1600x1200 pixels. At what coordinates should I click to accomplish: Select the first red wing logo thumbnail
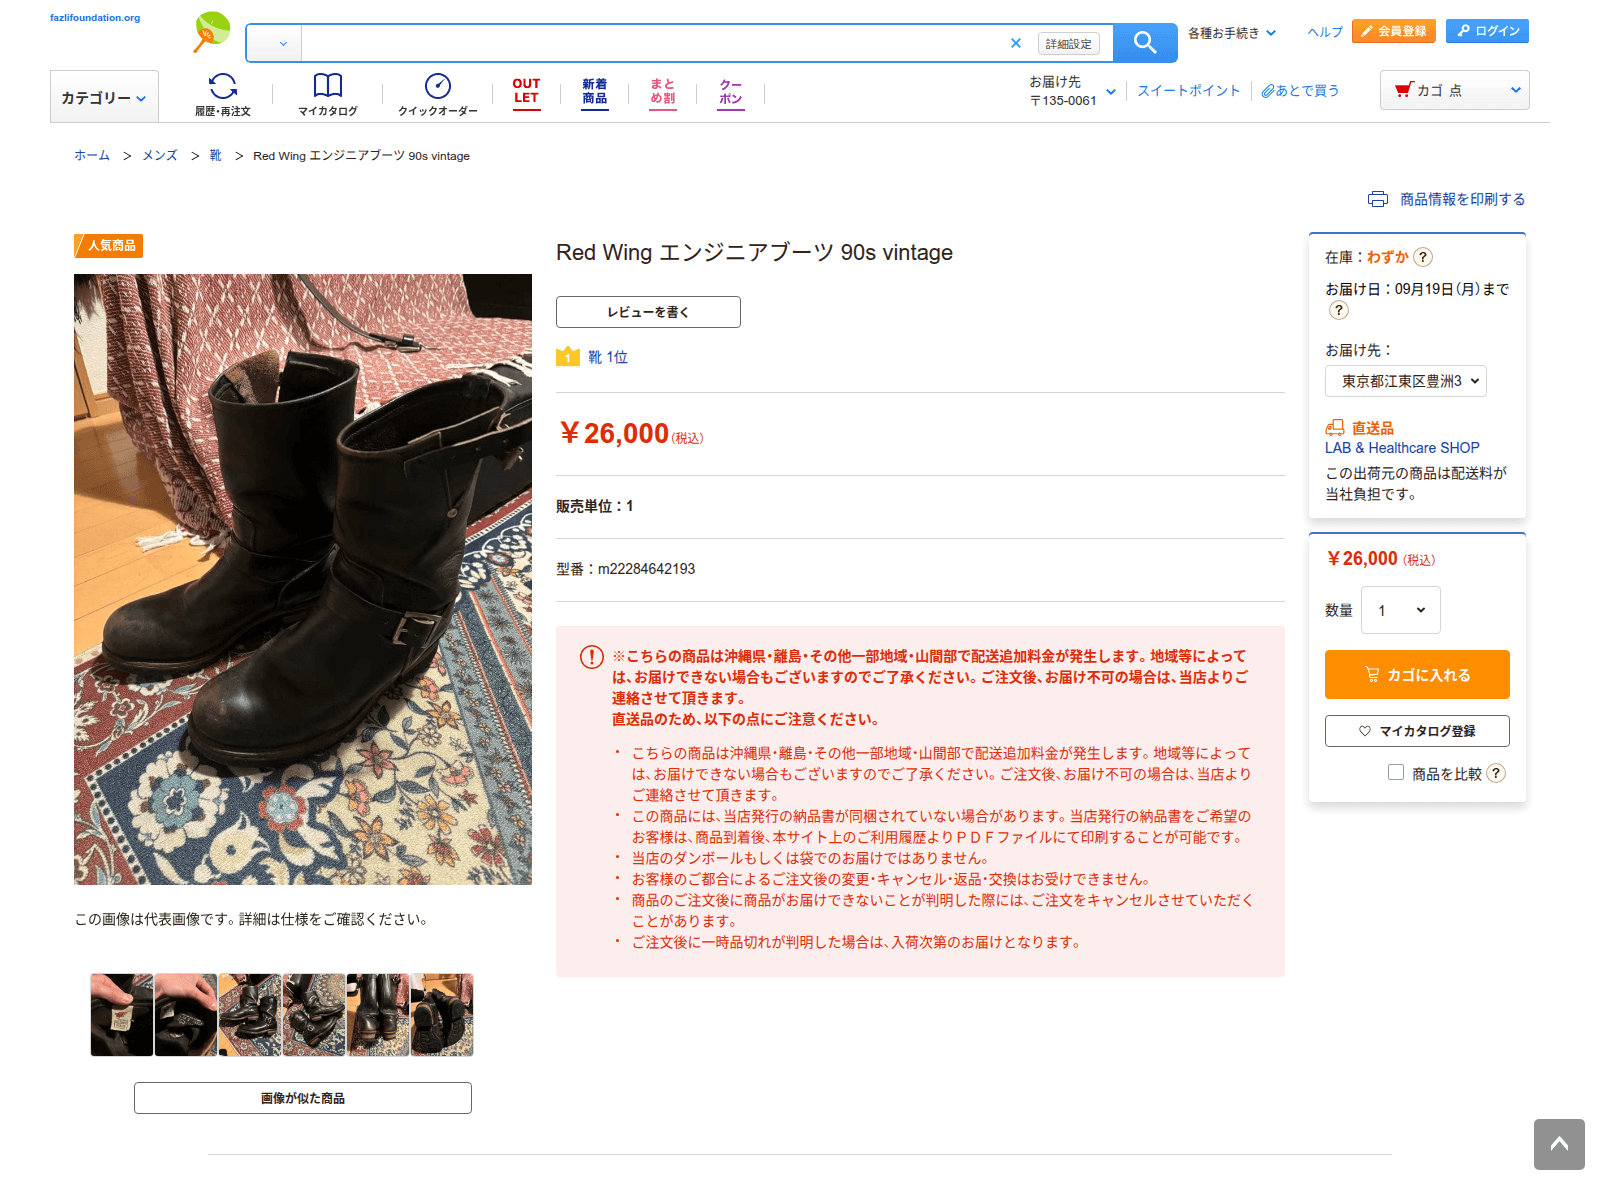(x=121, y=1015)
